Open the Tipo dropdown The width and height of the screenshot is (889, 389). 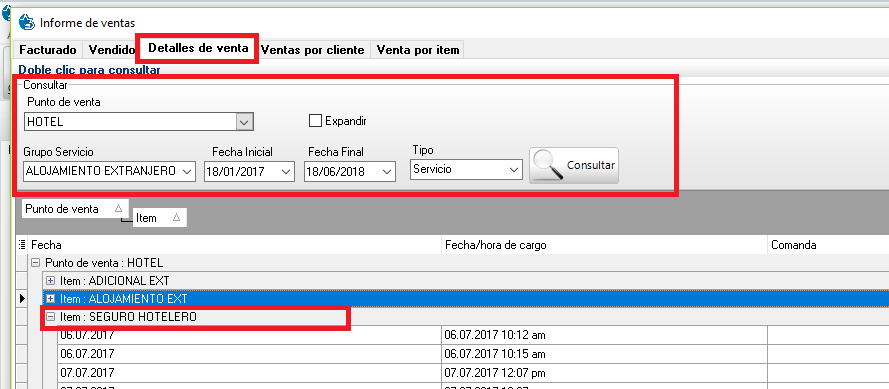514,169
